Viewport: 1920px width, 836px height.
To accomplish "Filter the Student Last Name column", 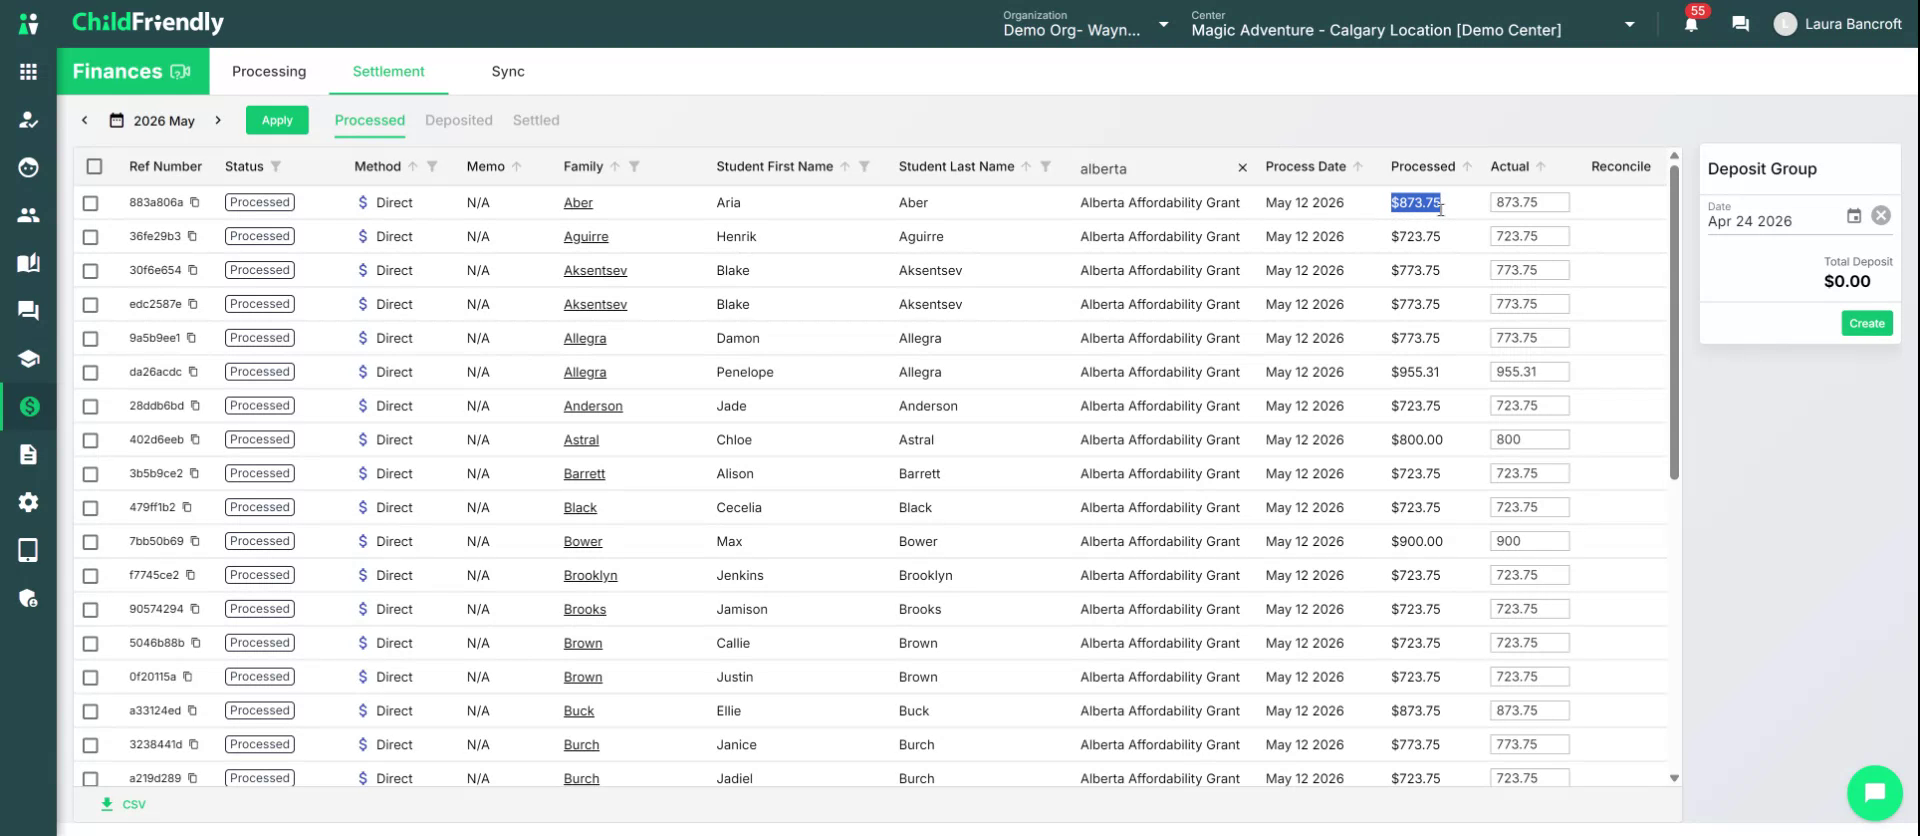I will (x=1045, y=167).
